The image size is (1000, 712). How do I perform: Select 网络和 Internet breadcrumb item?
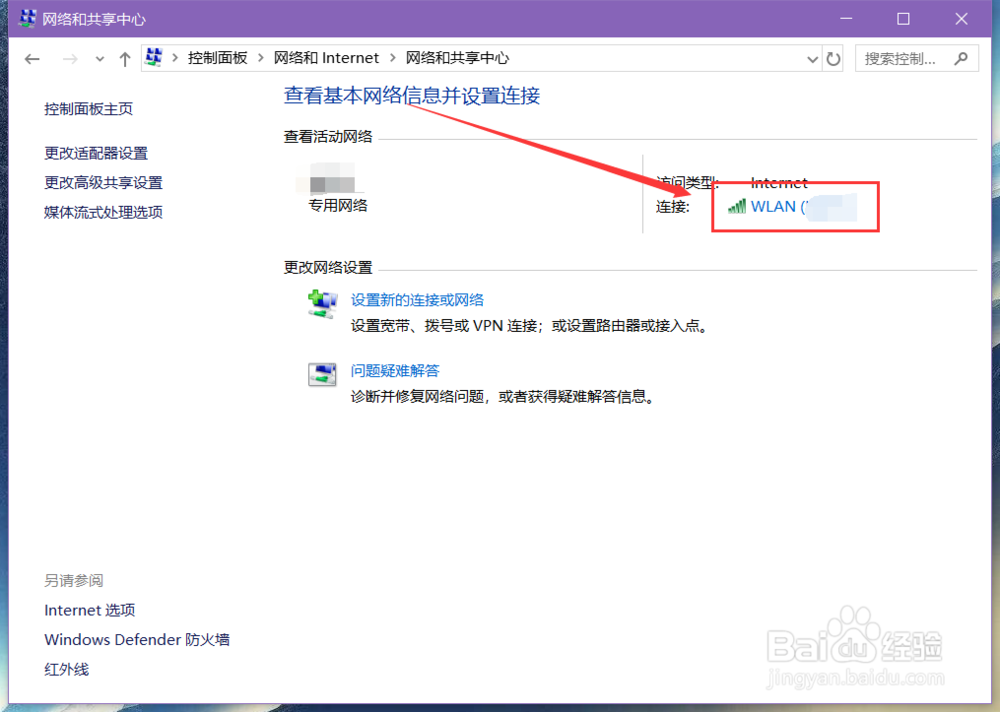326,58
